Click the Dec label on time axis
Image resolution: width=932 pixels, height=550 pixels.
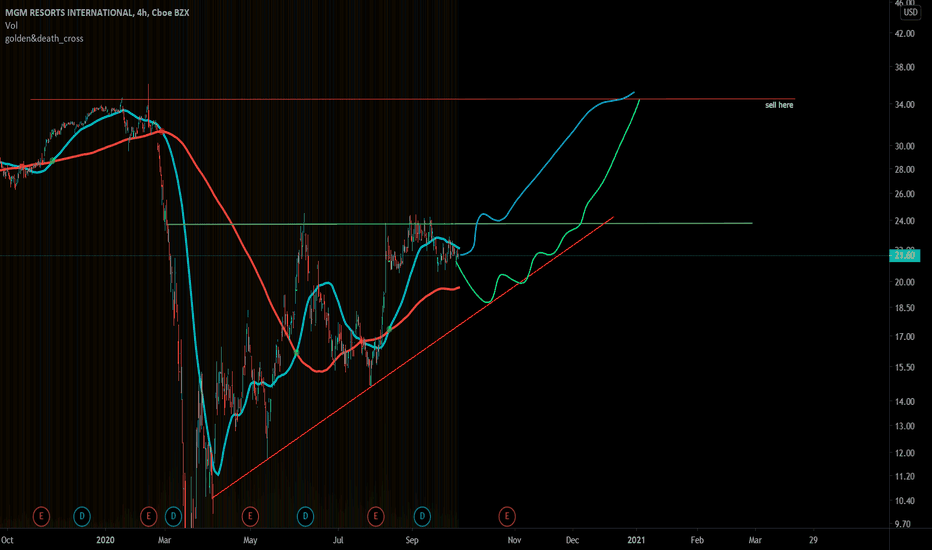pos(572,540)
